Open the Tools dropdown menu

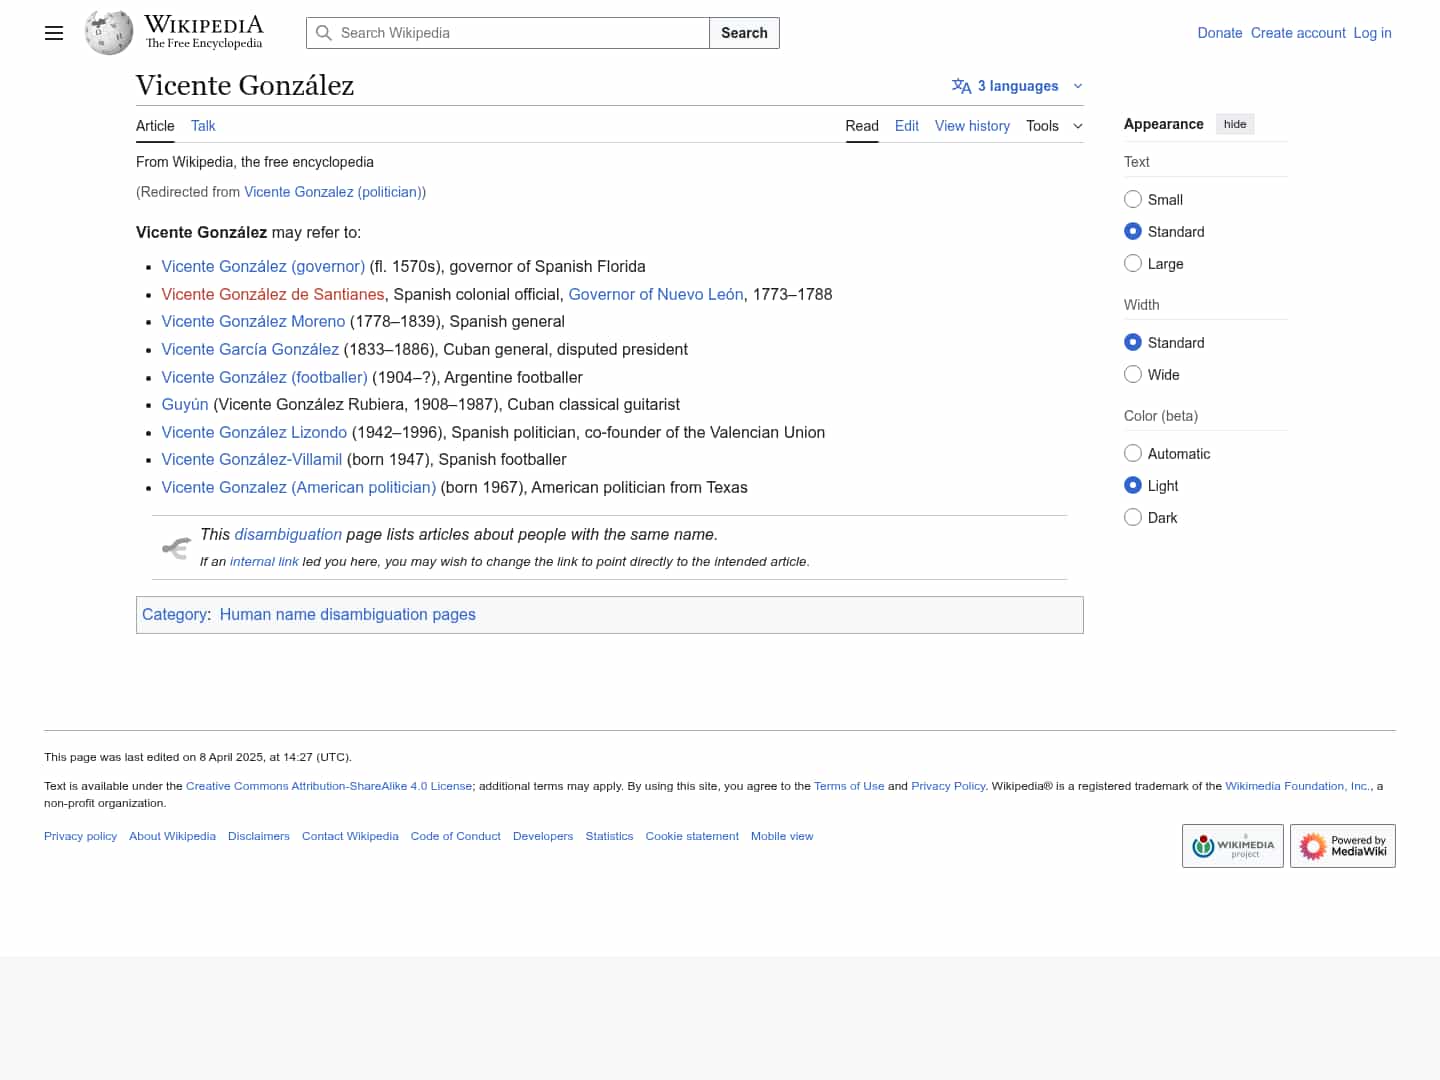point(1054,126)
